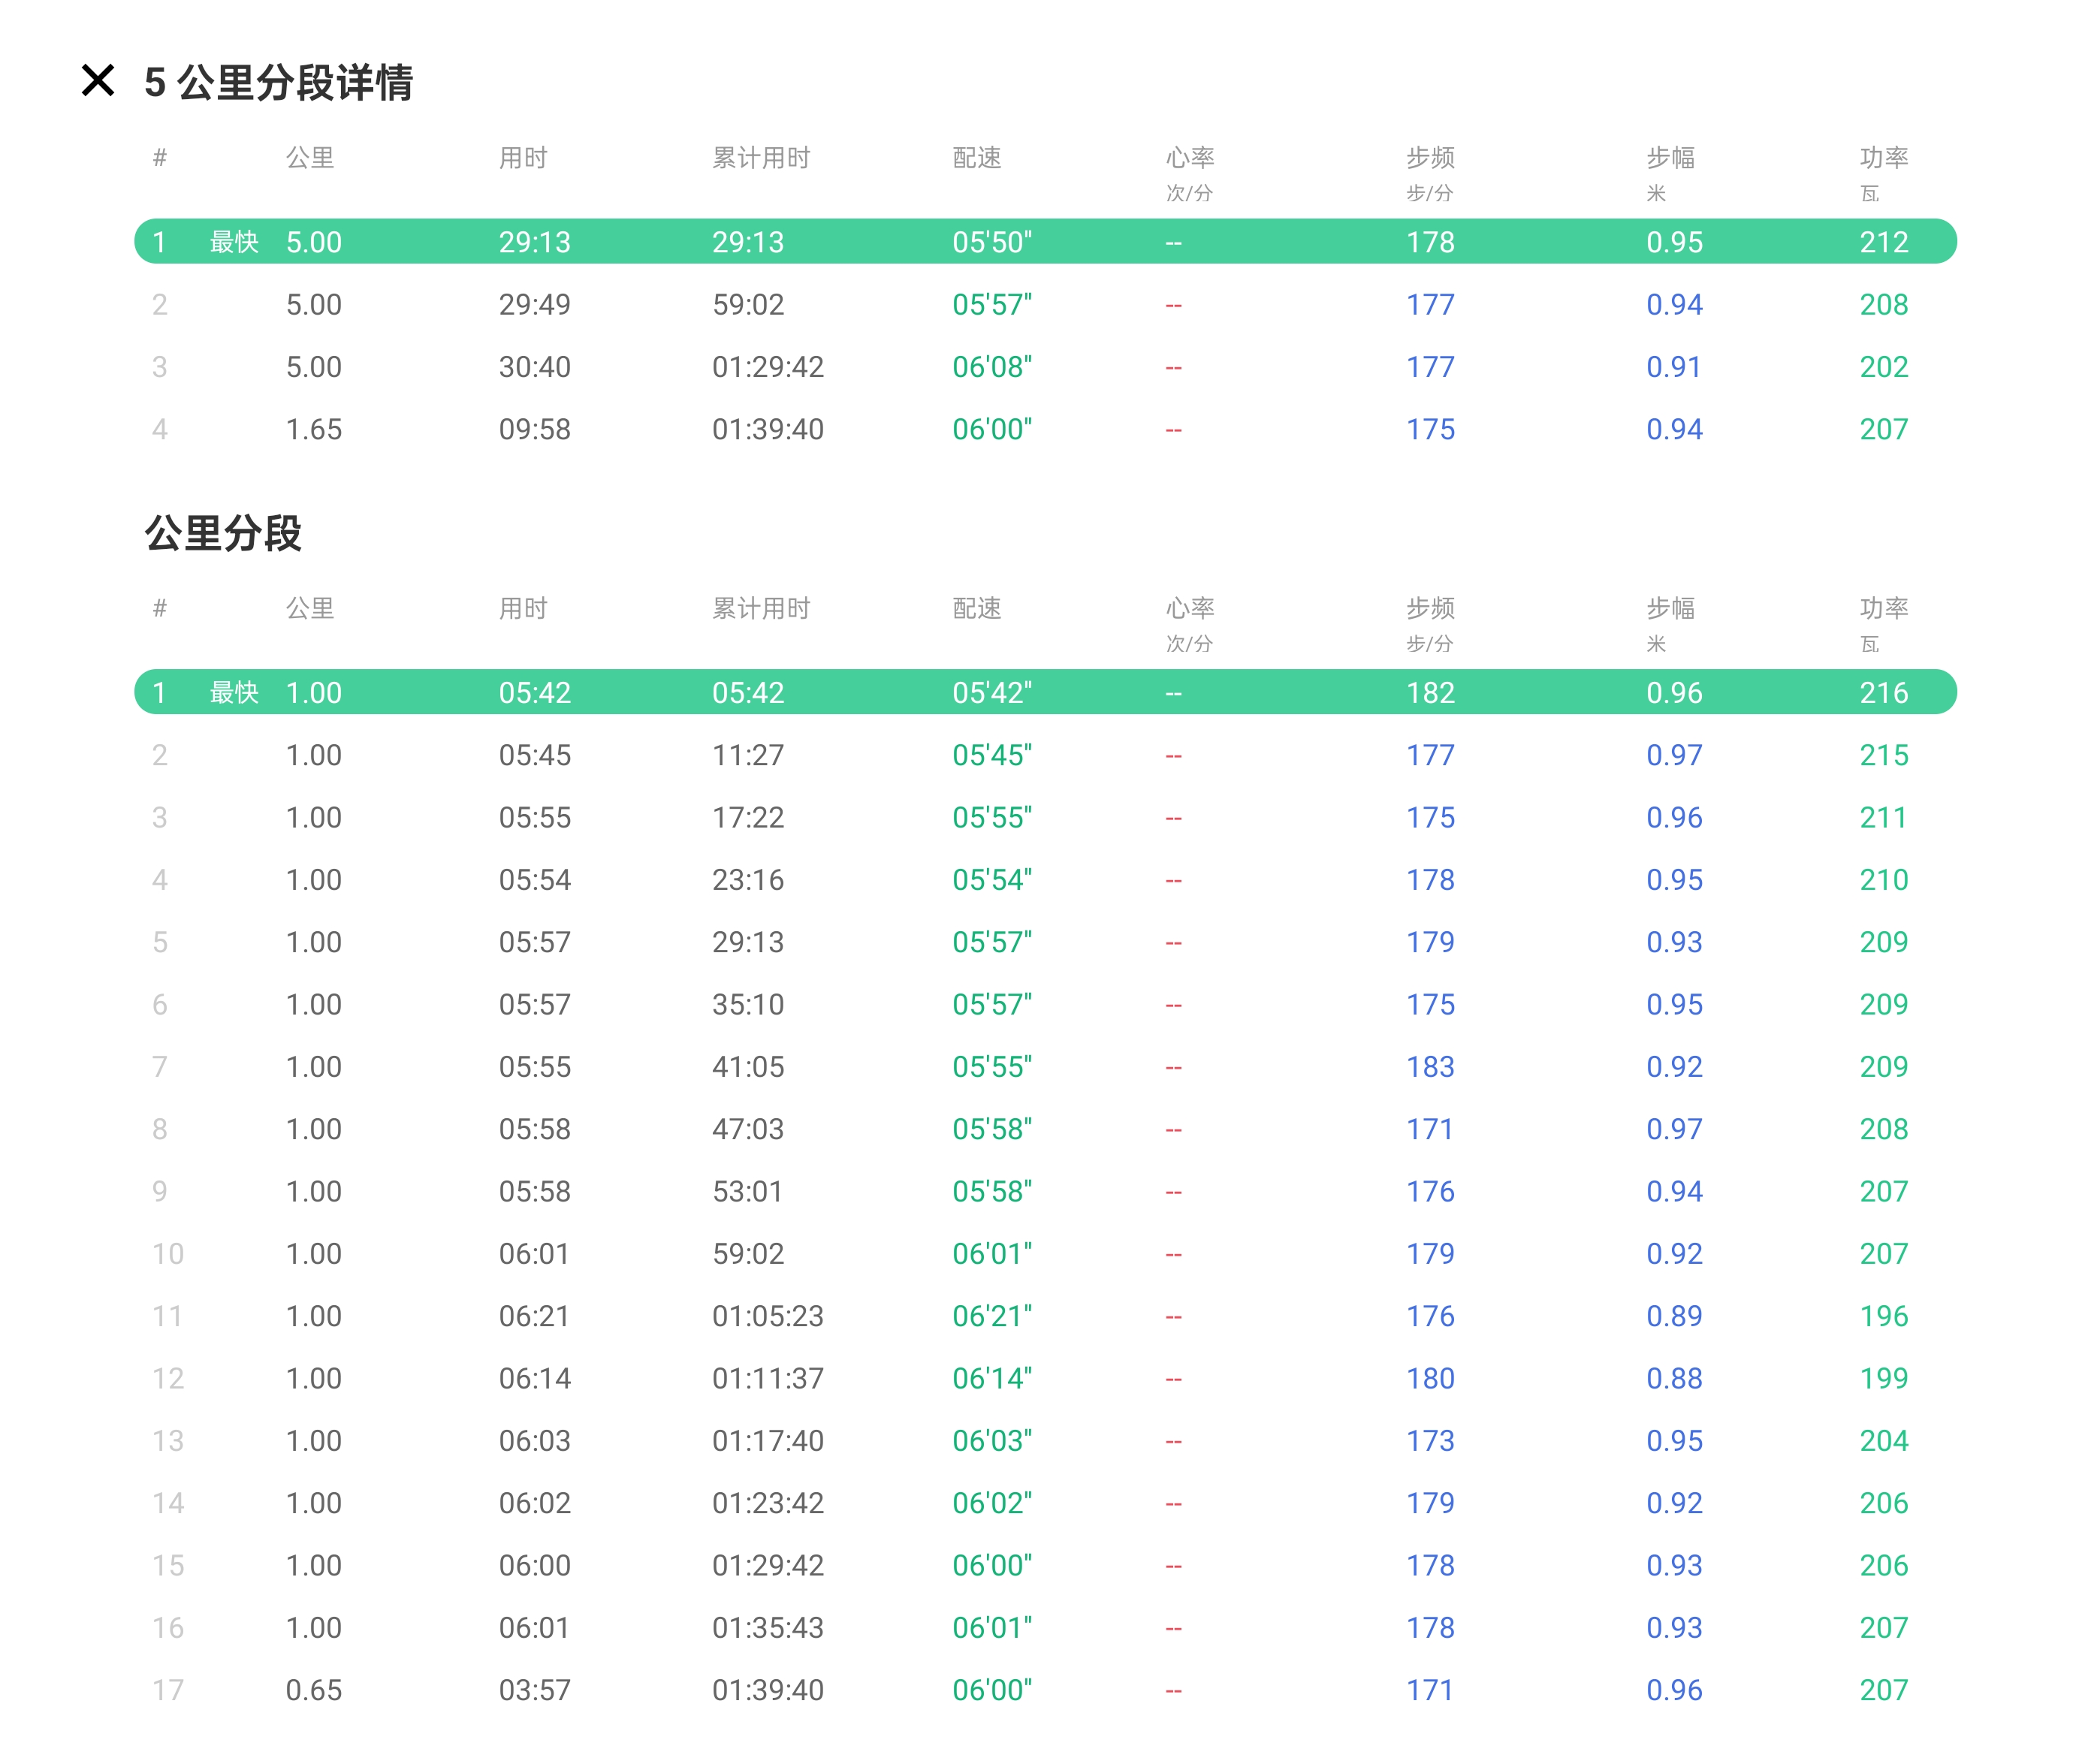
Task: Click the 配速 header in the 5 km table
Action: coord(976,158)
